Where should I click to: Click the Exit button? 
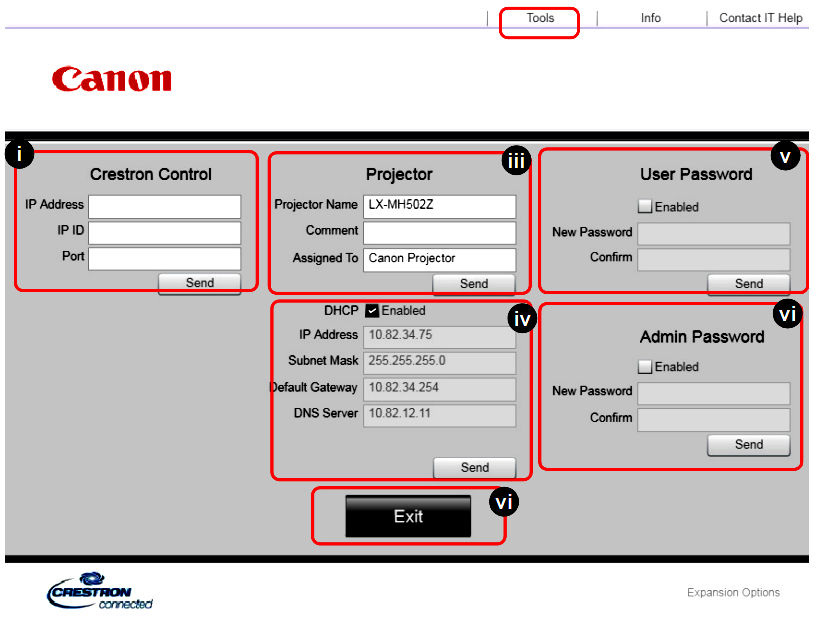[408, 516]
